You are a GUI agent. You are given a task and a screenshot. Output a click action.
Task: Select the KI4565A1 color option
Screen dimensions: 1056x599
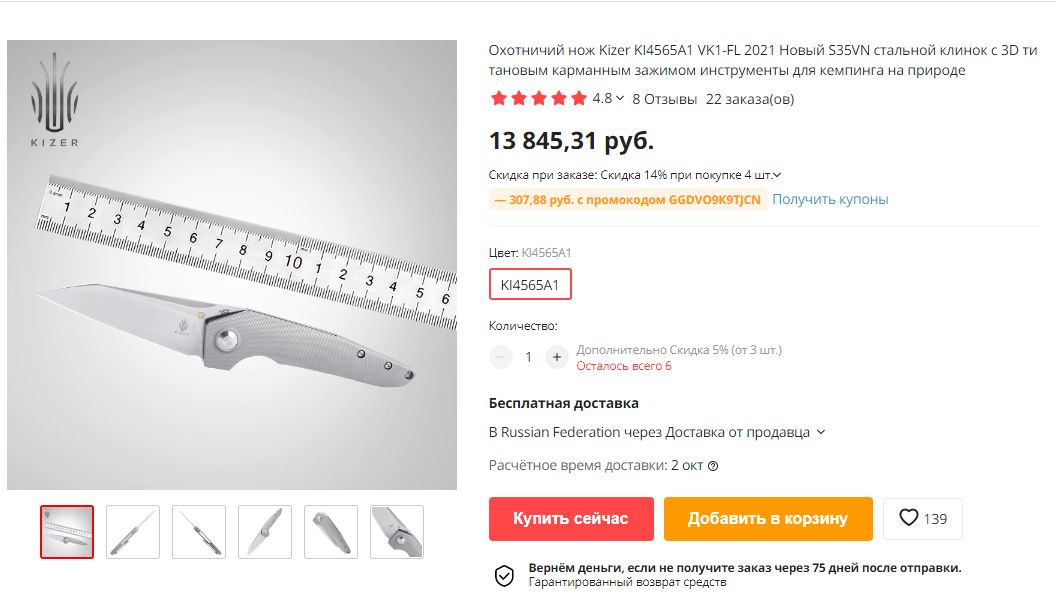(x=530, y=284)
